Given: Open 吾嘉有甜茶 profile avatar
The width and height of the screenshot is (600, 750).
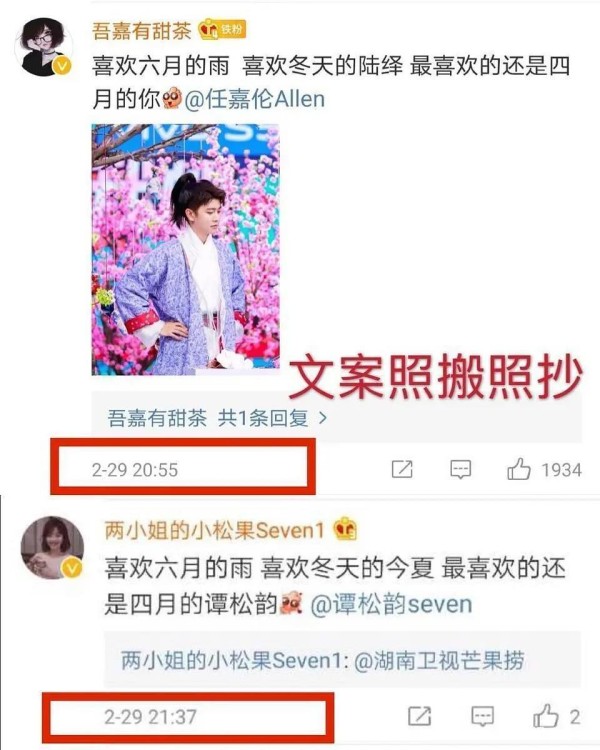Looking at the screenshot, I should pyautogui.click(x=44, y=47).
